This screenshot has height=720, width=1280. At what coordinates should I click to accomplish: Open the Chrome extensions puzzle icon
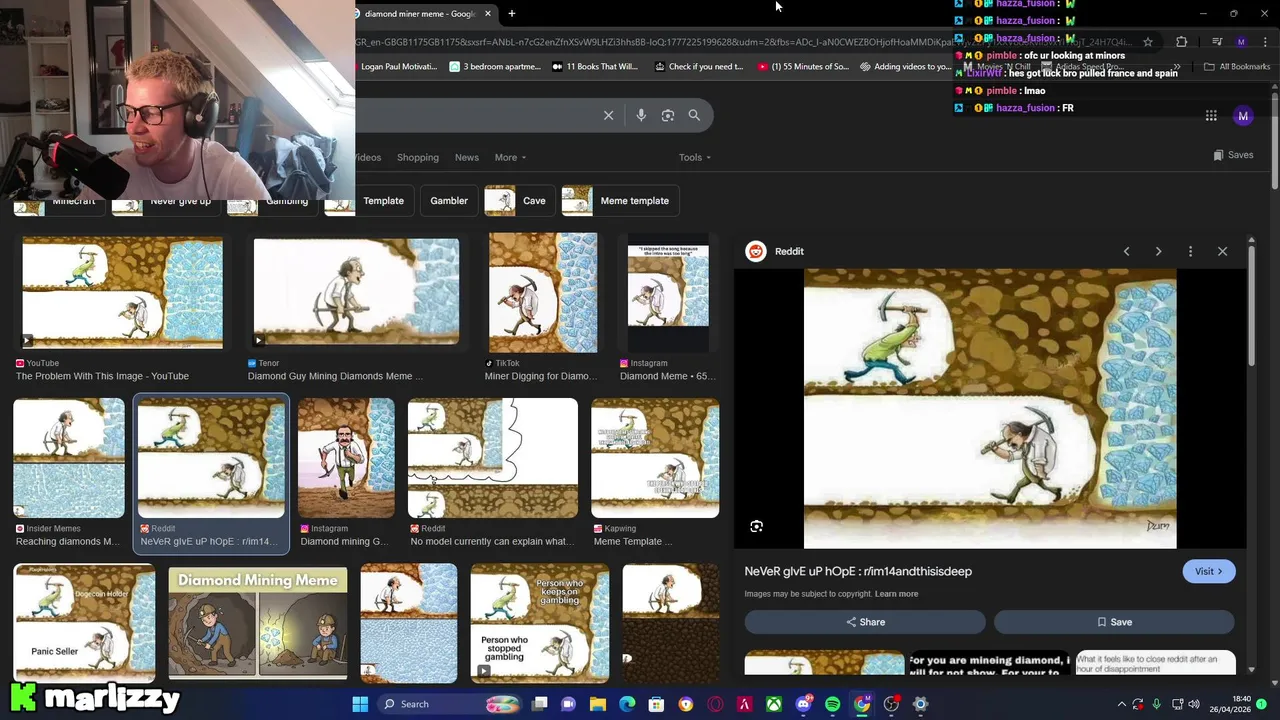(x=1181, y=42)
